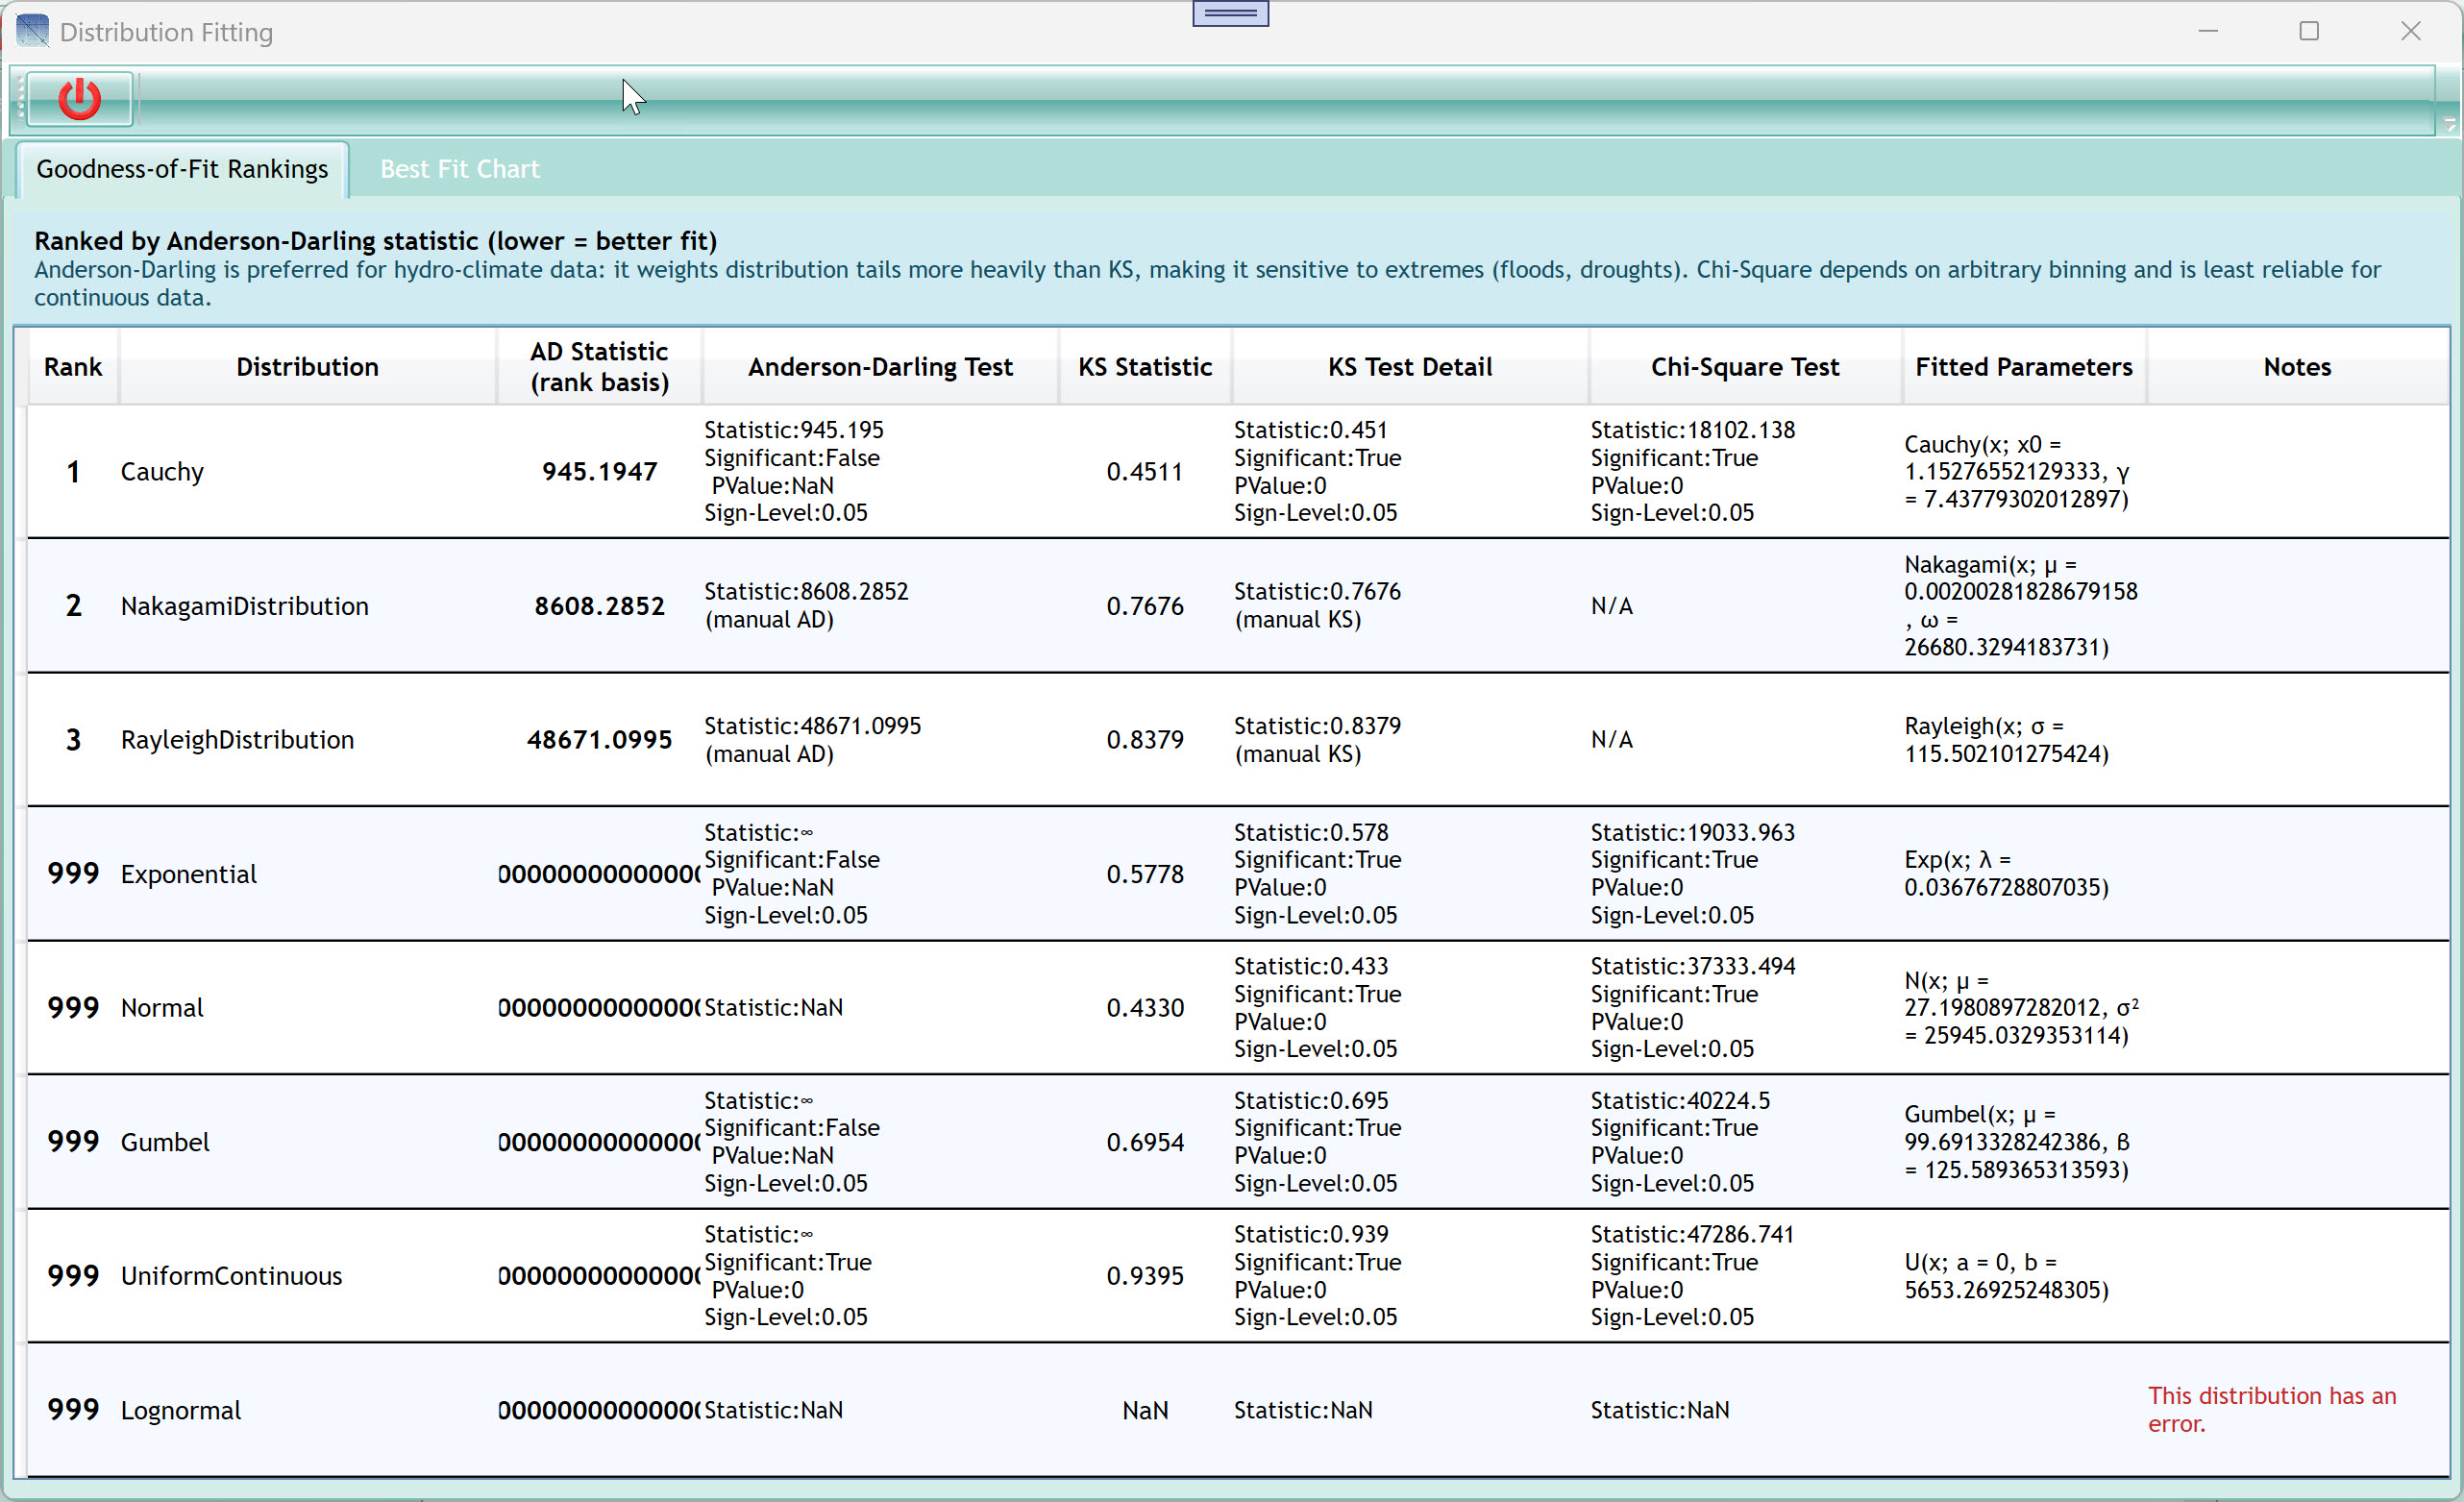Image resolution: width=2464 pixels, height=1502 pixels.
Task: Click KS statistic value 0.7676
Action: pyautogui.click(x=1145, y=606)
